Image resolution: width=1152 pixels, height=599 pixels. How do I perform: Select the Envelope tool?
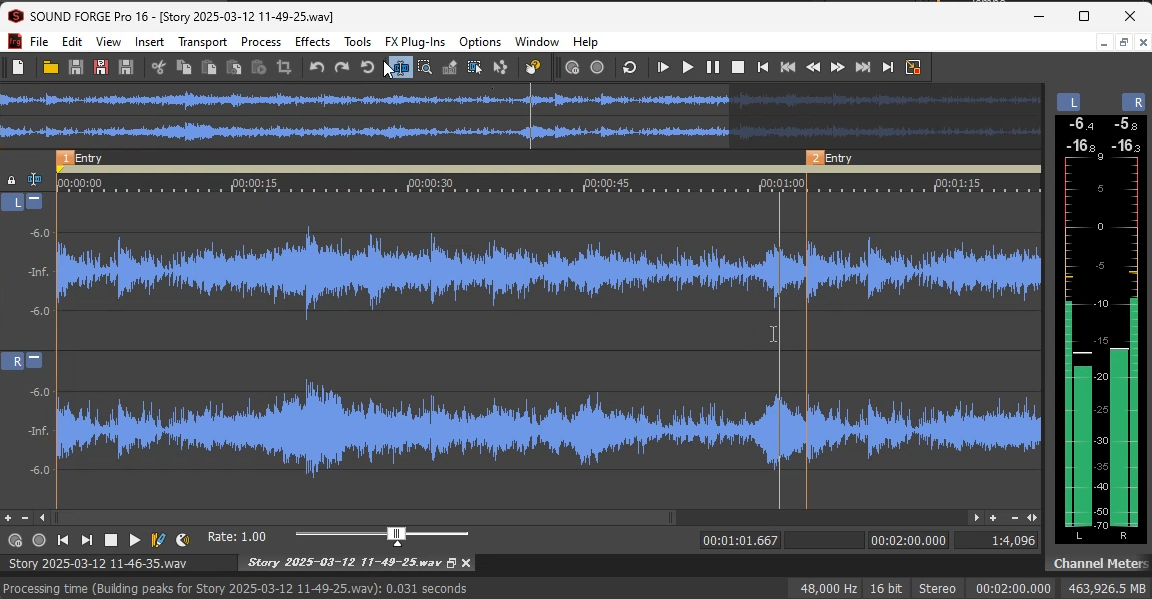tap(500, 68)
